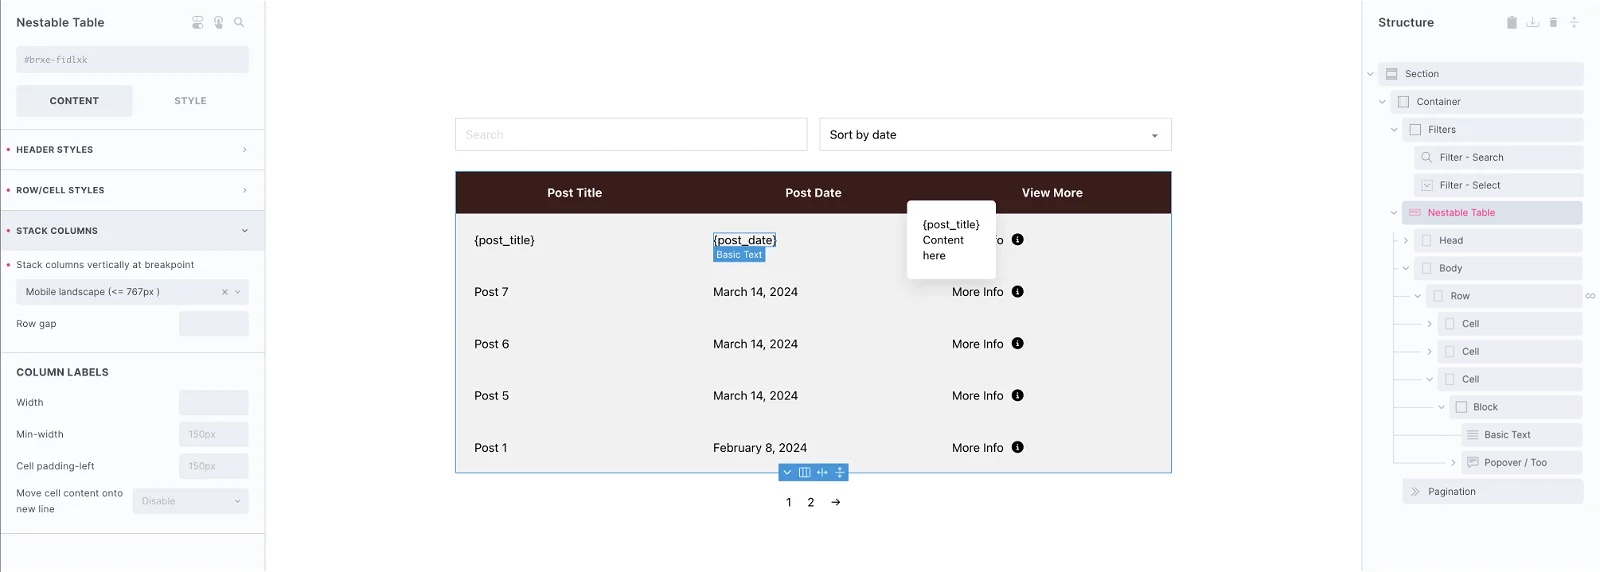Click the link icon beside Row in Structure
This screenshot has height=572, width=1600.
pos(1590,296)
